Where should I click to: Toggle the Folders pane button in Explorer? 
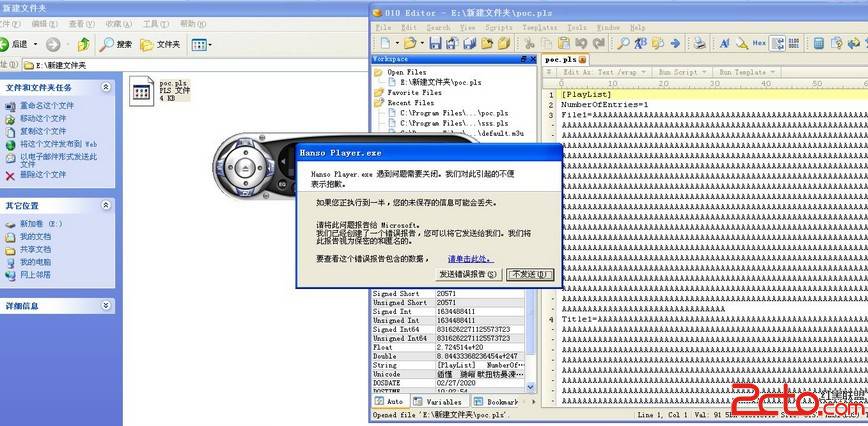click(x=160, y=44)
